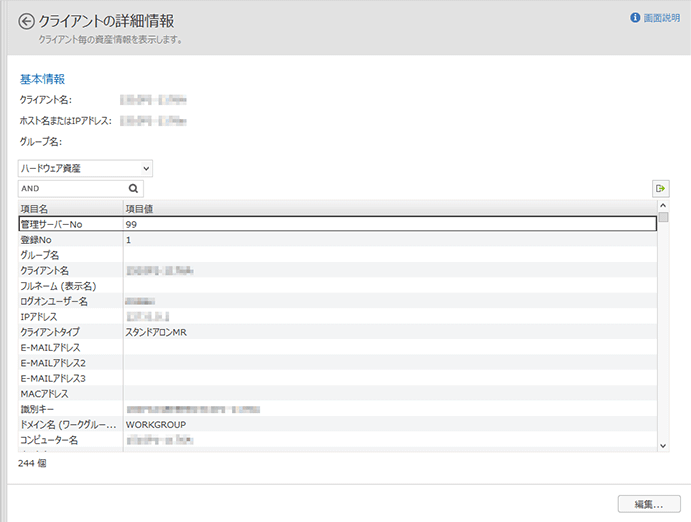Image resolution: width=691 pixels, height=522 pixels.
Task: Select the コンピューター名 row
Action: [338, 440]
